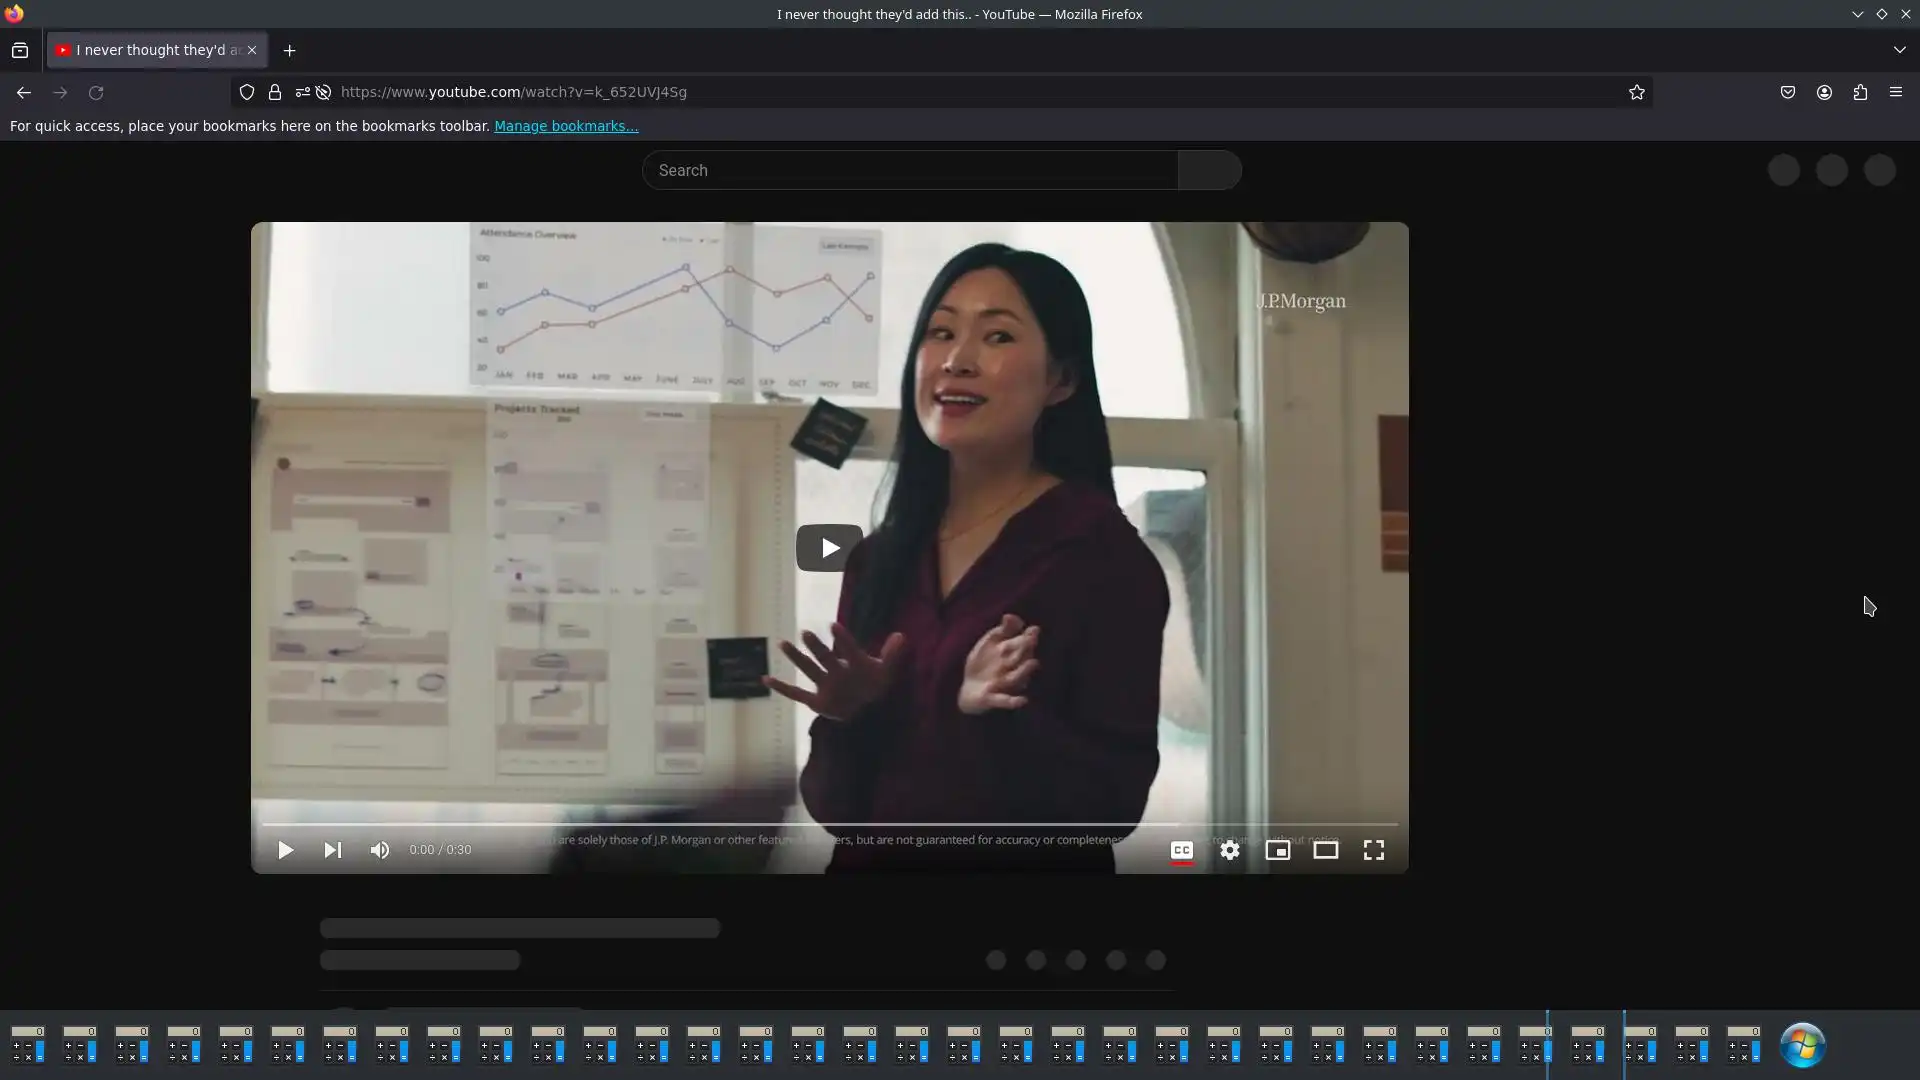Open the Manage bookmarks link

[x=566, y=126]
